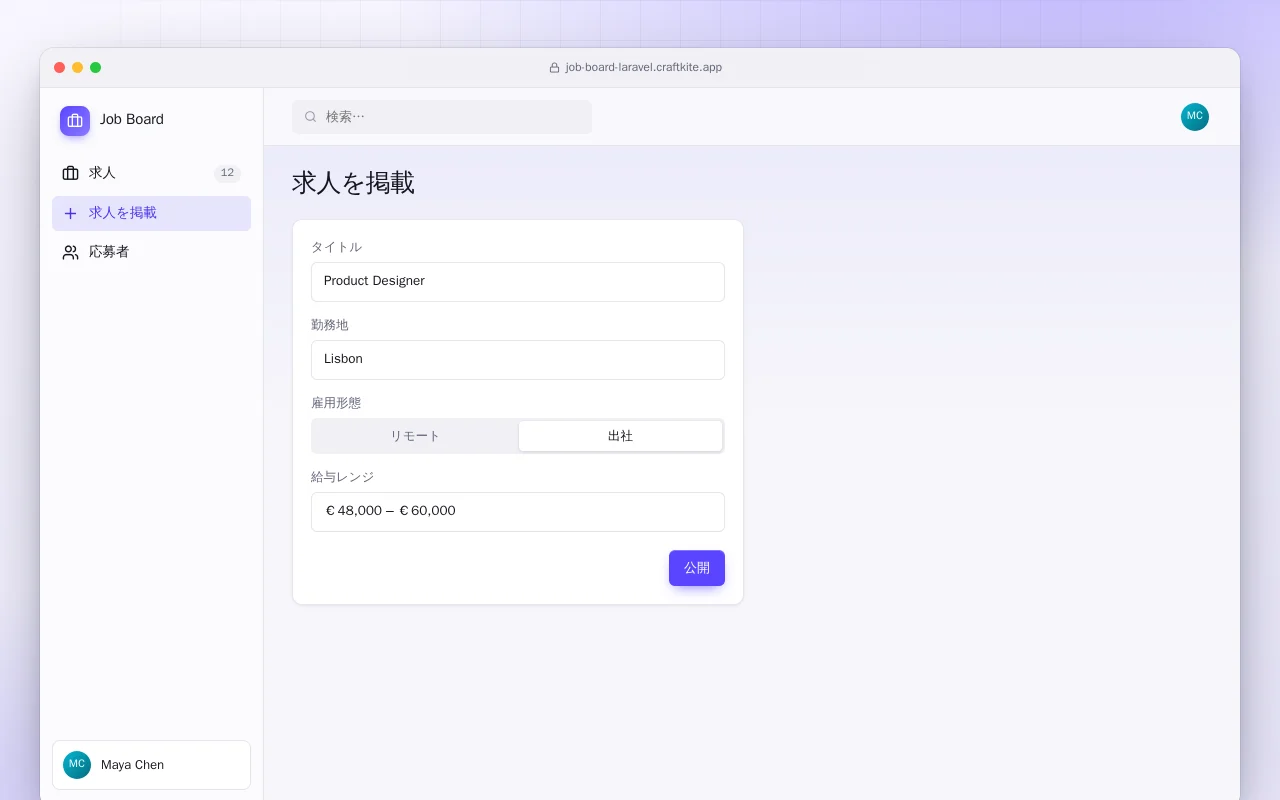
Task: Click the 給与レンジ label
Action: [x=342, y=477]
